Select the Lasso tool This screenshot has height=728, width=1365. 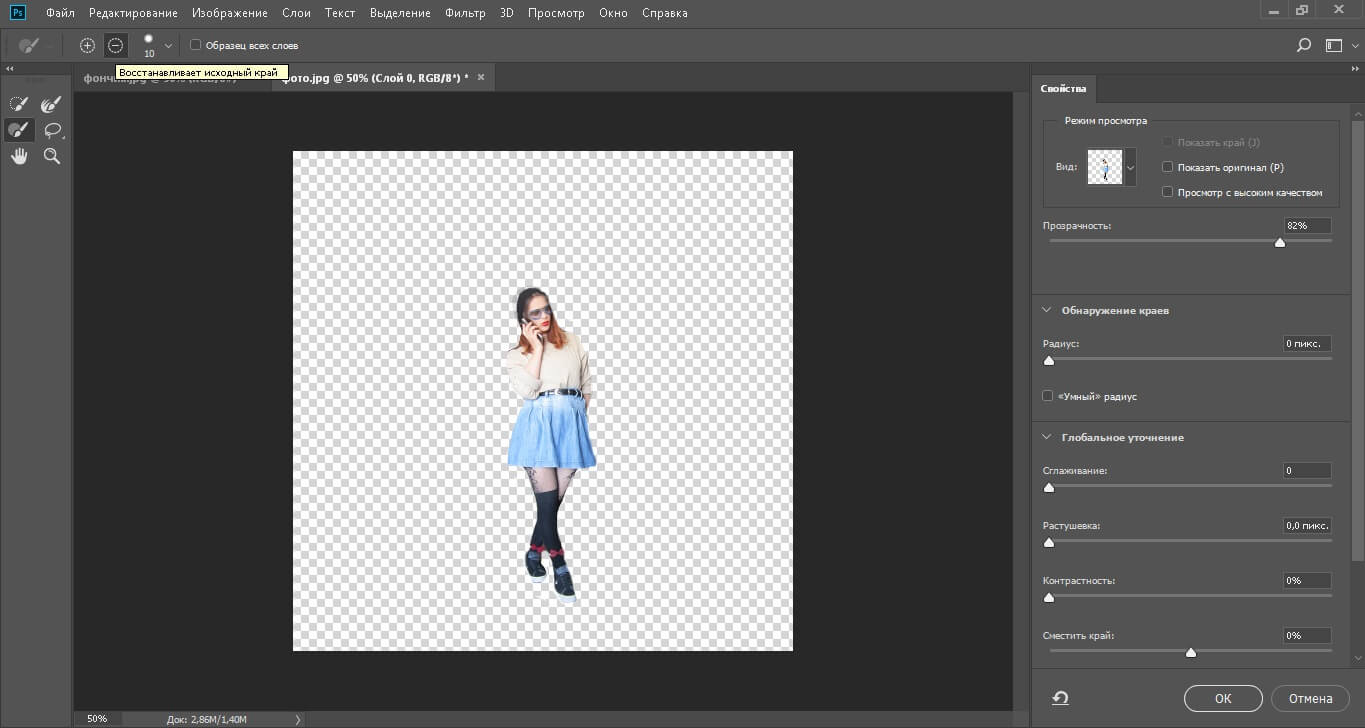coord(52,130)
